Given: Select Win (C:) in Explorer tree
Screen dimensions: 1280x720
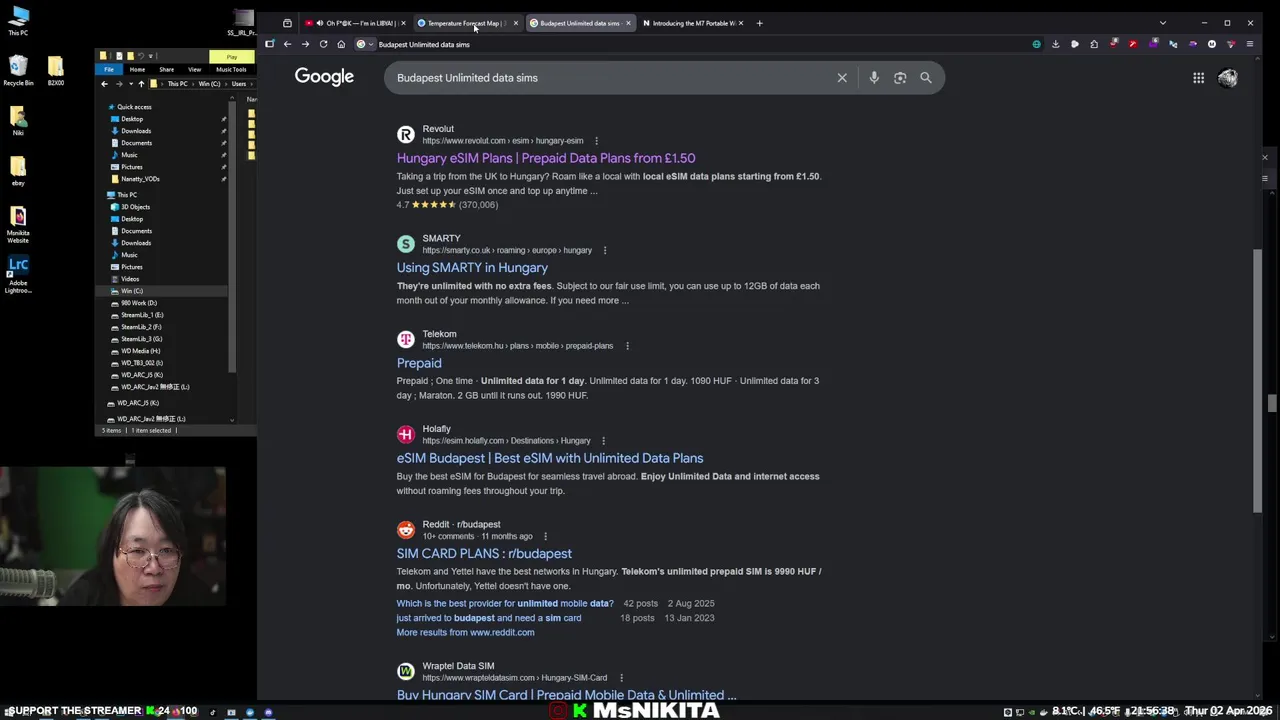Looking at the screenshot, I should [132, 291].
